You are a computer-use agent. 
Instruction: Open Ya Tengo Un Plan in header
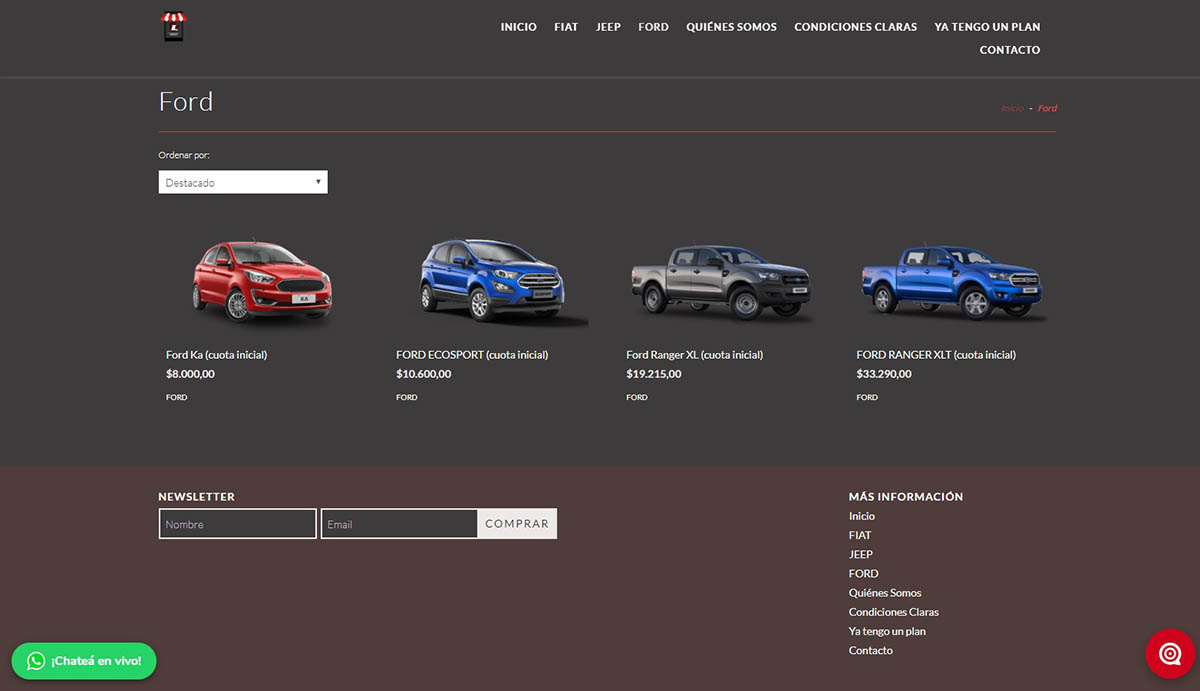click(987, 27)
